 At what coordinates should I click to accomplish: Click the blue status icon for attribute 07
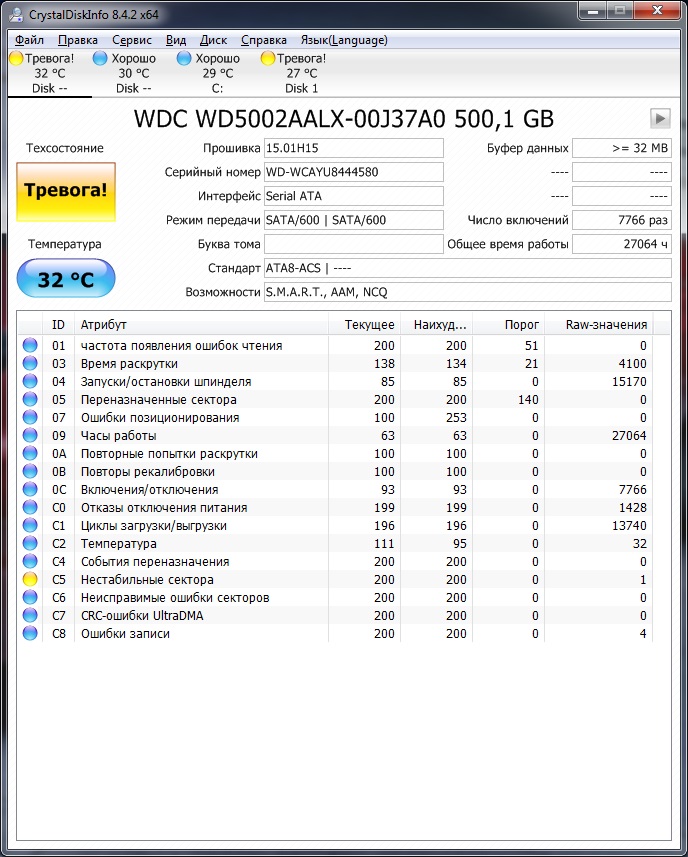30,418
